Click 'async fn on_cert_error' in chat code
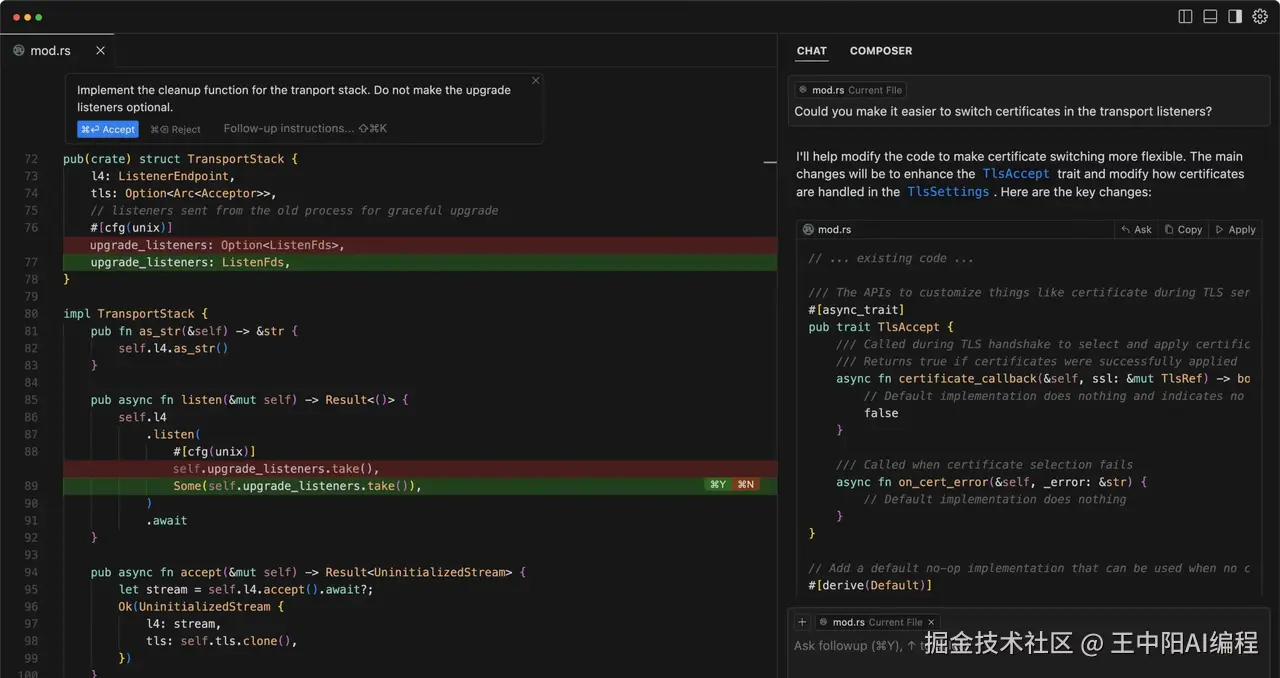 [991, 482]
